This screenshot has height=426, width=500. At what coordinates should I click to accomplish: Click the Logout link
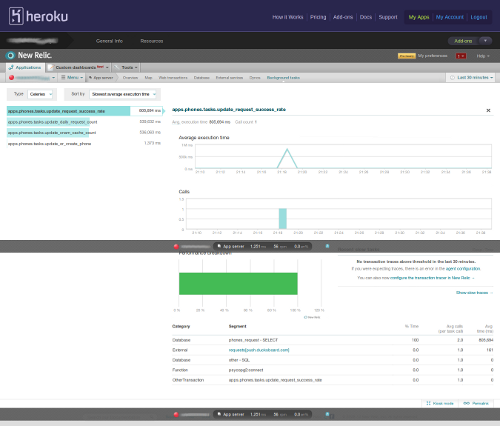[x=479, y=17]
